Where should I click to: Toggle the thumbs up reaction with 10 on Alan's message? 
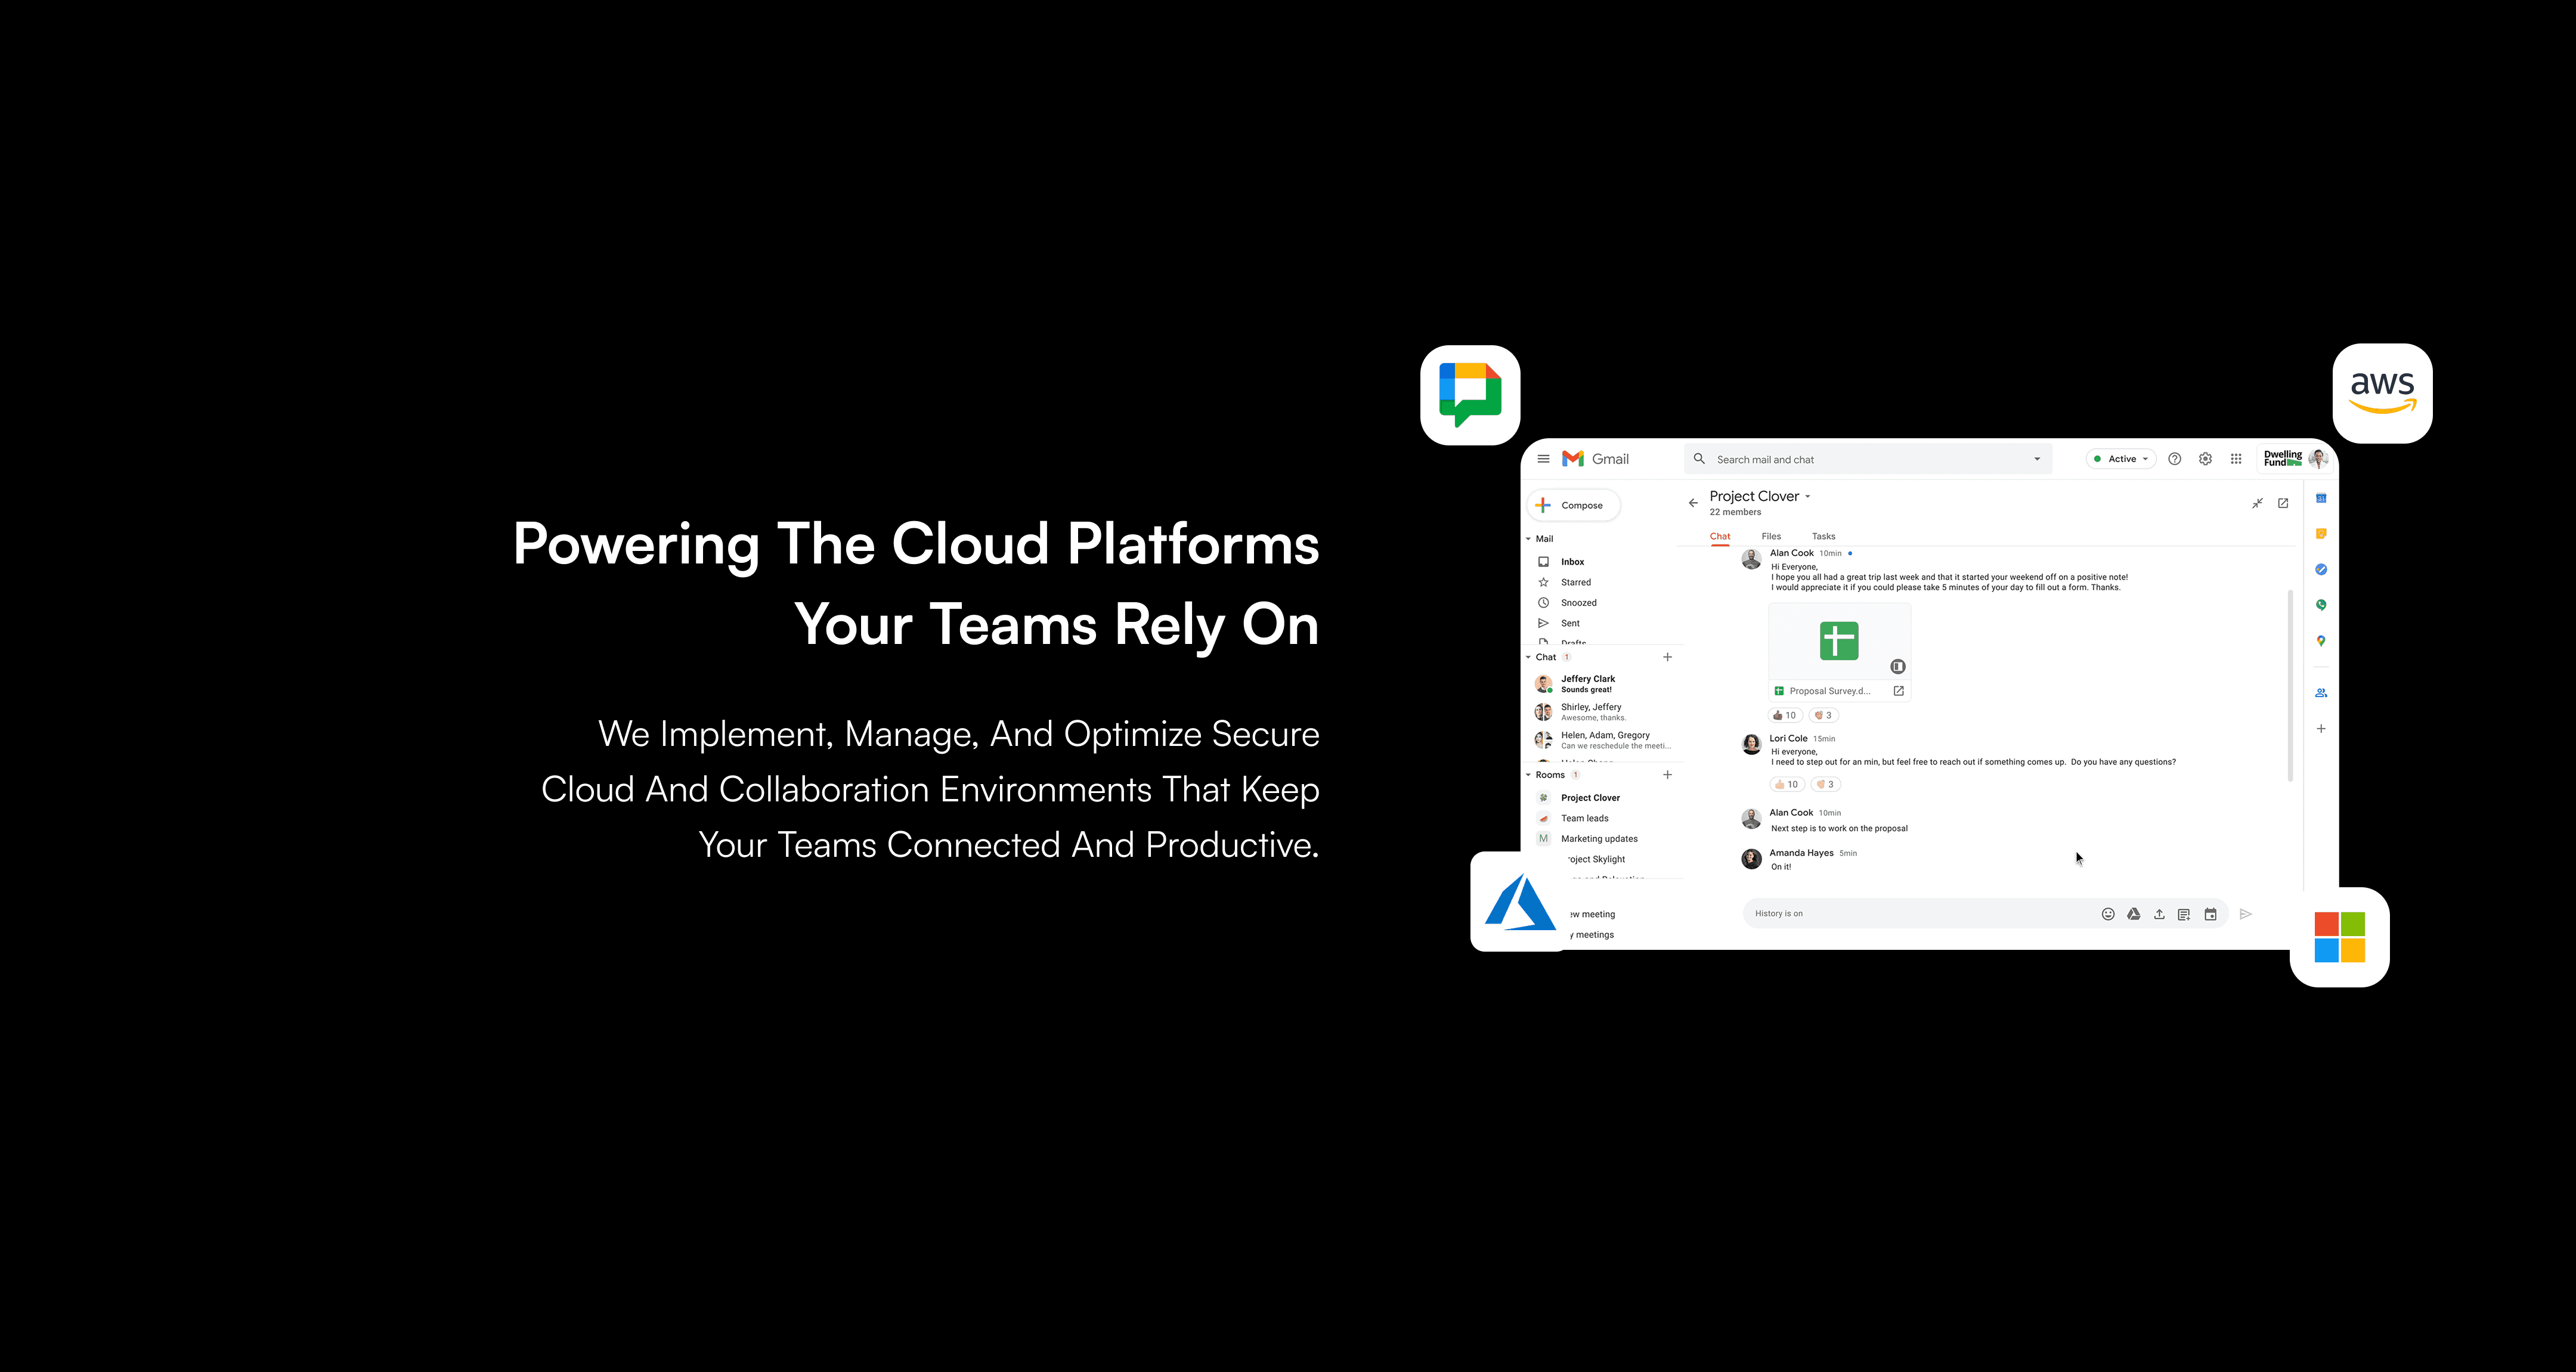[1785, 715]
